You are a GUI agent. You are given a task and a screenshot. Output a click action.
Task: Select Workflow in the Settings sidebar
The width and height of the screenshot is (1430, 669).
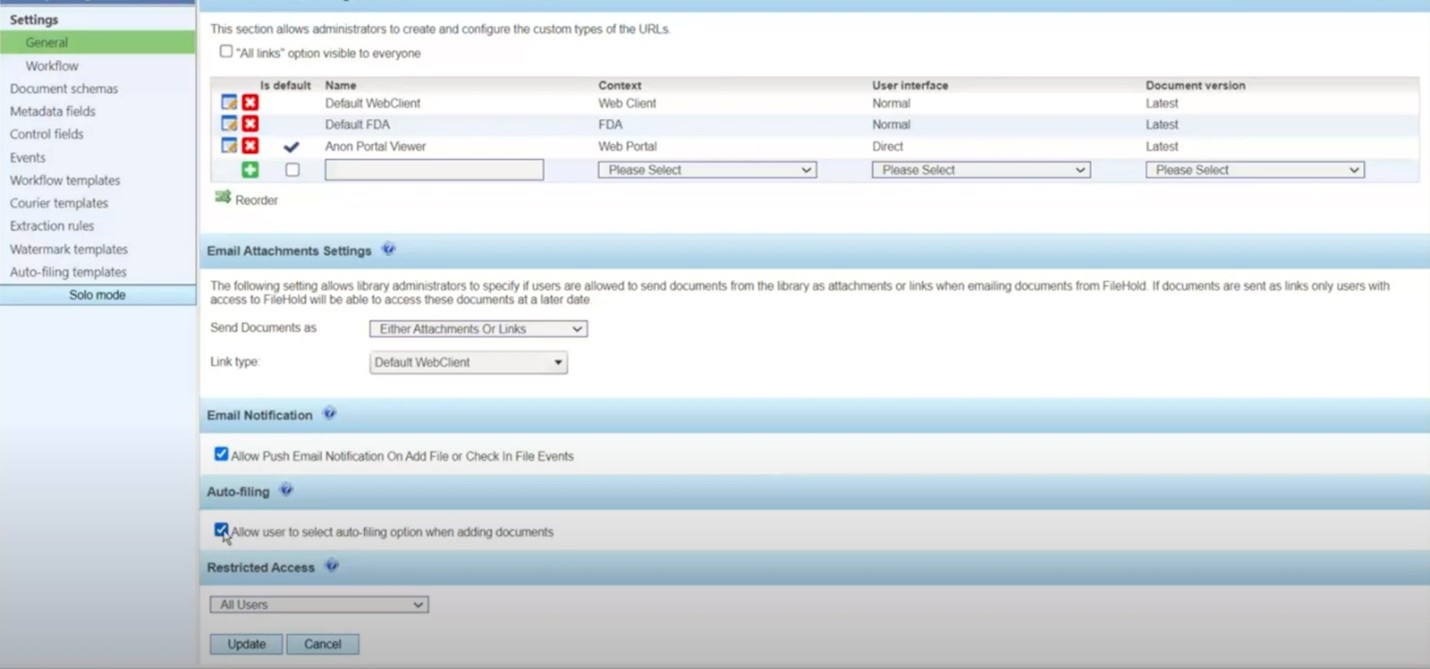(x=51, y=65)
